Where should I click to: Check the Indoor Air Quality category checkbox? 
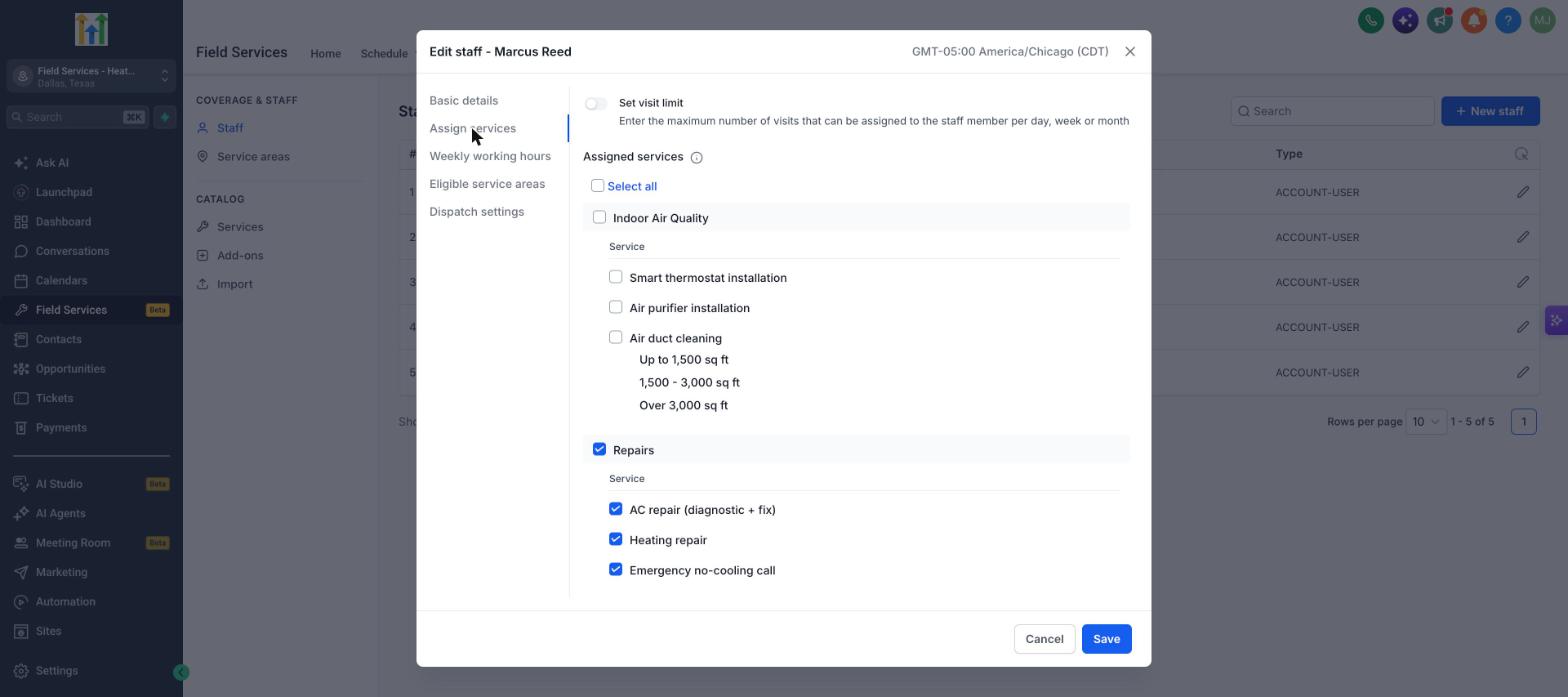(x=599, y=217)
